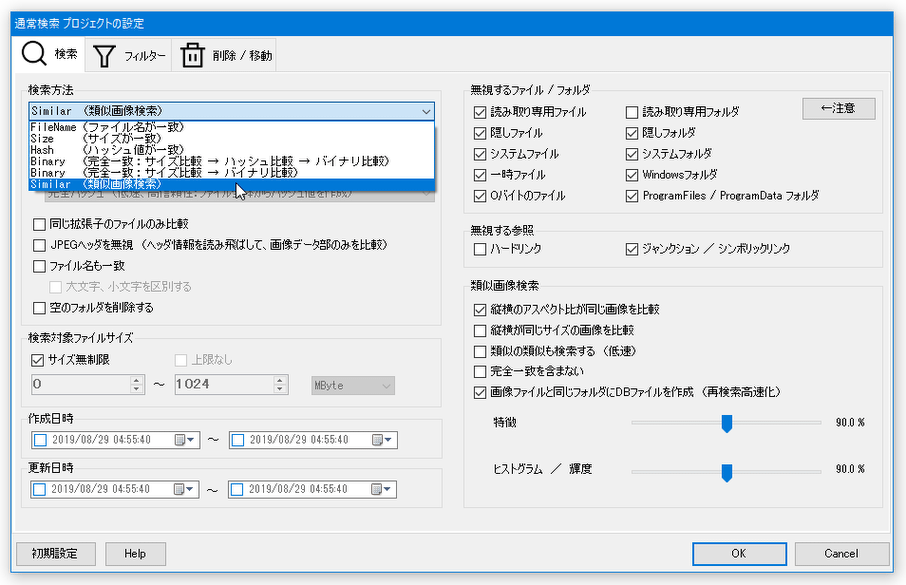
Task: Uncheck ジャンクション / シンボリックリンク checkbox
Action: click(632, 249)
